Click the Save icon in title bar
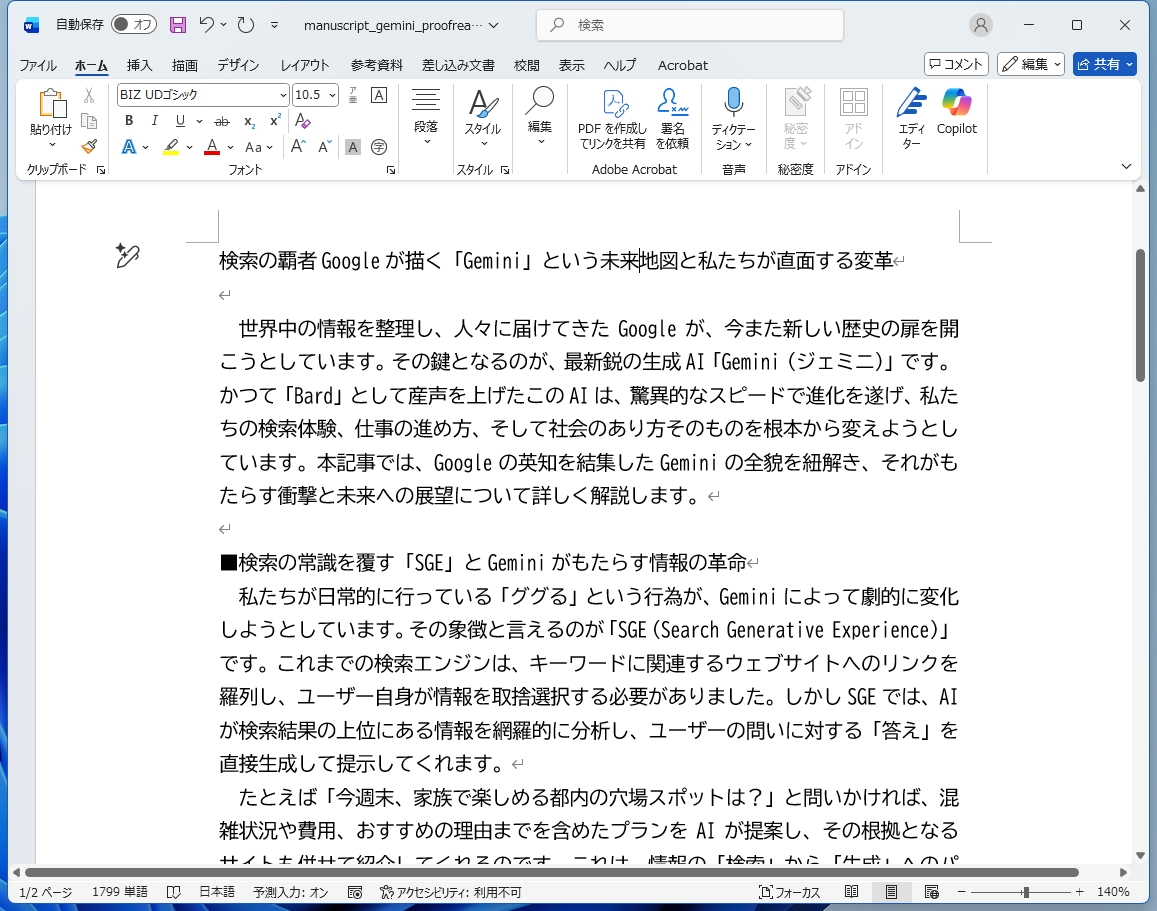The image size is (1157, 911). click(178, 25)
